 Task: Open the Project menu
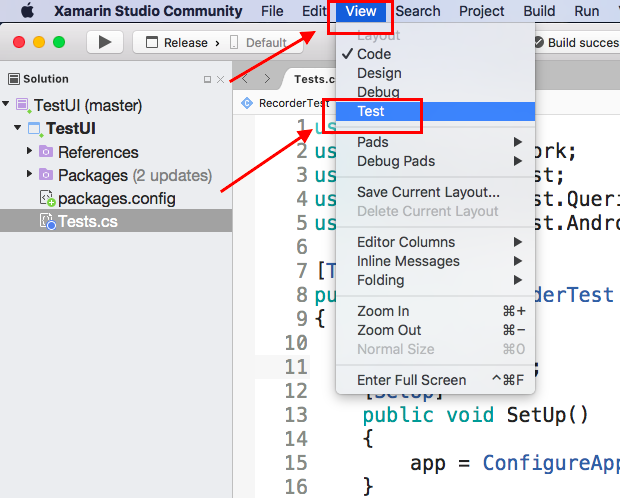tap(482, 11)
